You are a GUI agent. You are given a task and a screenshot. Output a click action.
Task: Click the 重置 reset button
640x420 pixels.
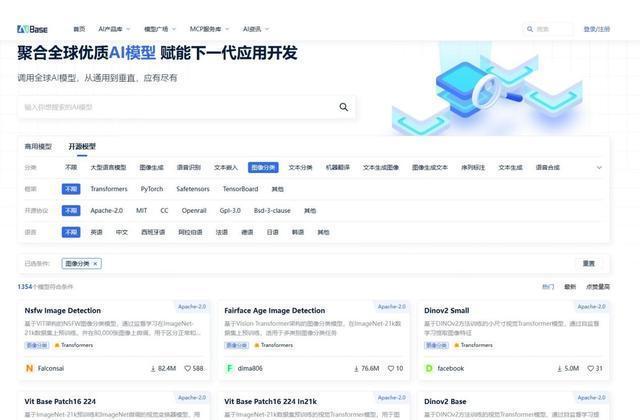click(x=589, y=264)
